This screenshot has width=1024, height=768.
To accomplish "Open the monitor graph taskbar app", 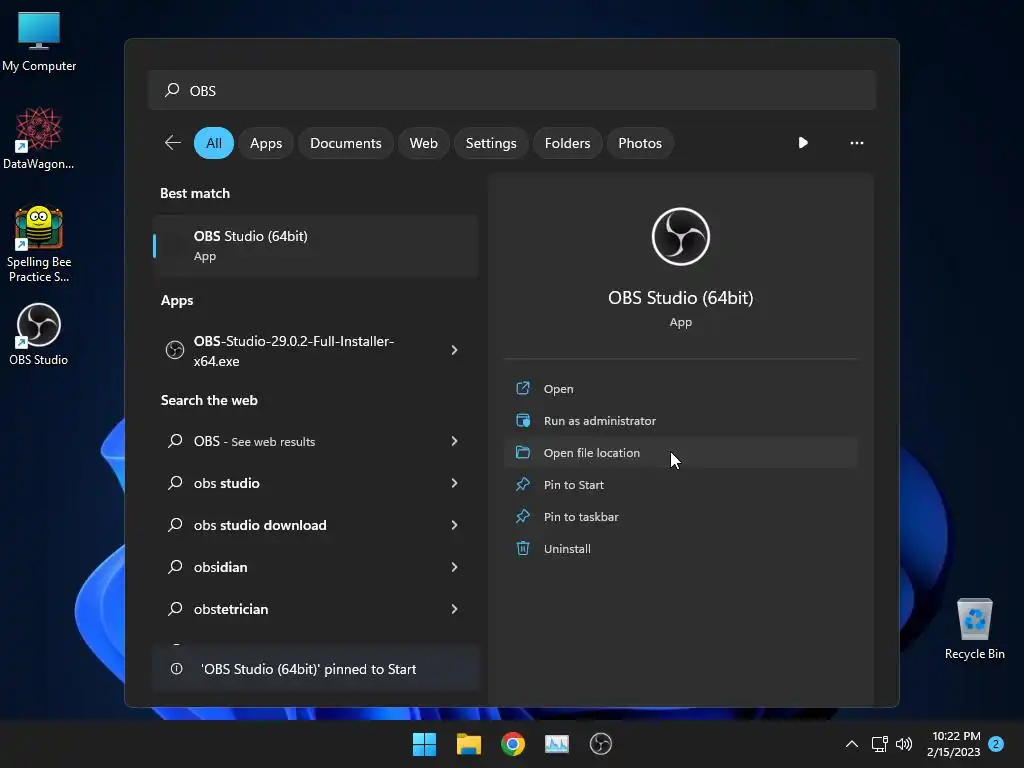I will tap(556, 744).
